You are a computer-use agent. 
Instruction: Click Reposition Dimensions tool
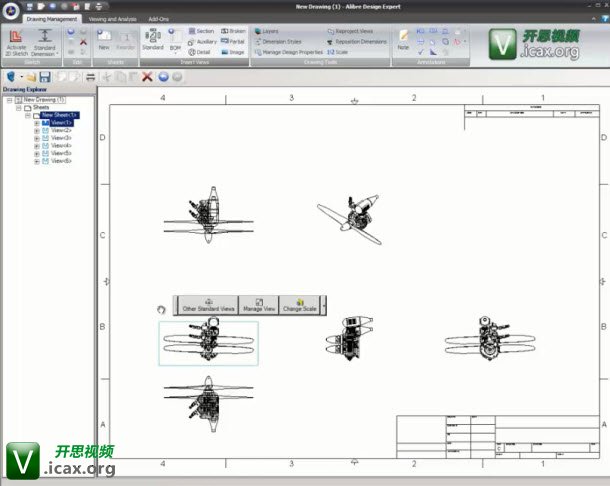point(357,42)
